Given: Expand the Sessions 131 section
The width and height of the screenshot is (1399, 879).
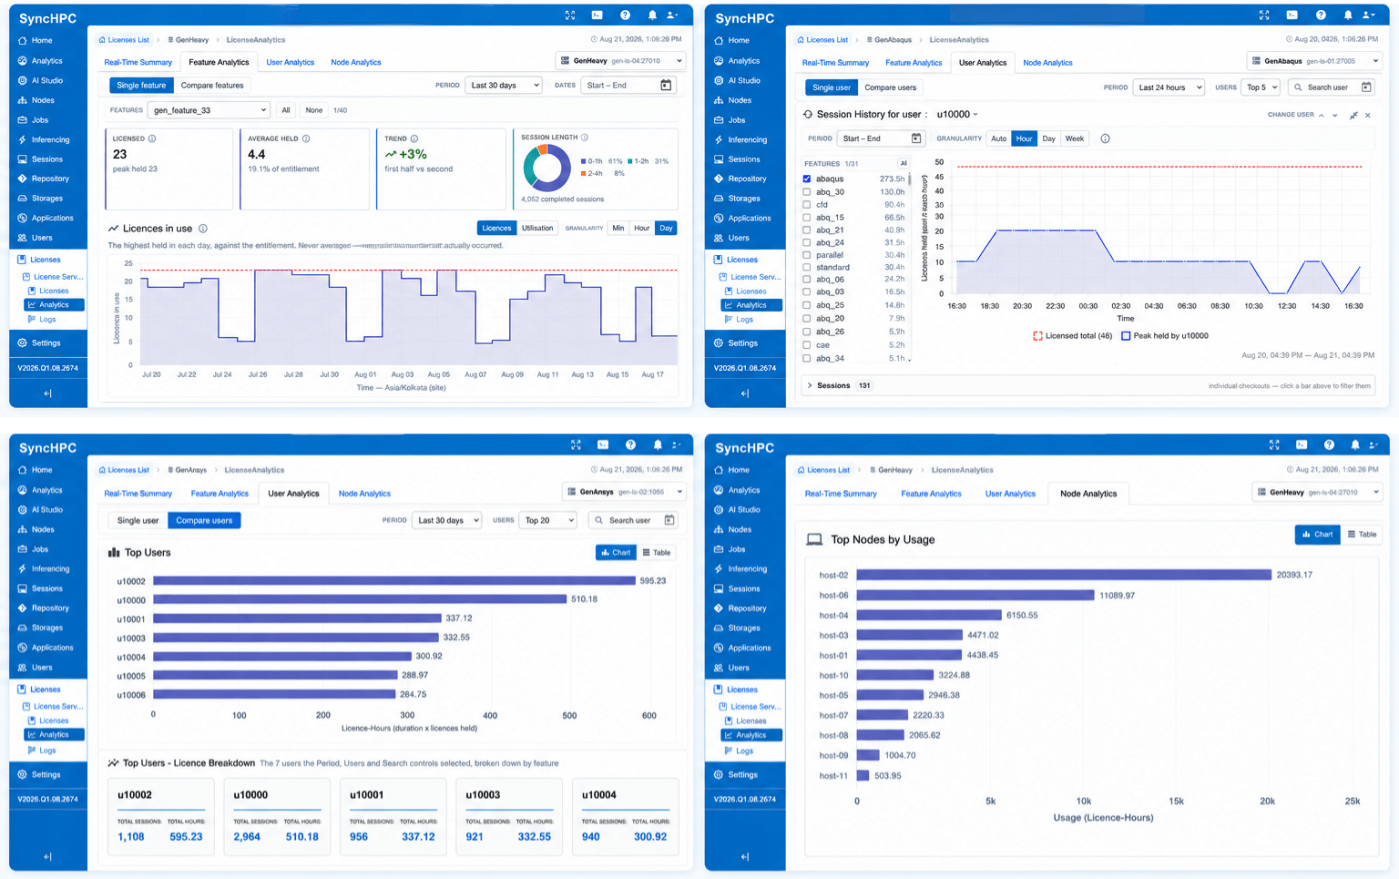Looking at the screenshot, I should point(1090,385).
